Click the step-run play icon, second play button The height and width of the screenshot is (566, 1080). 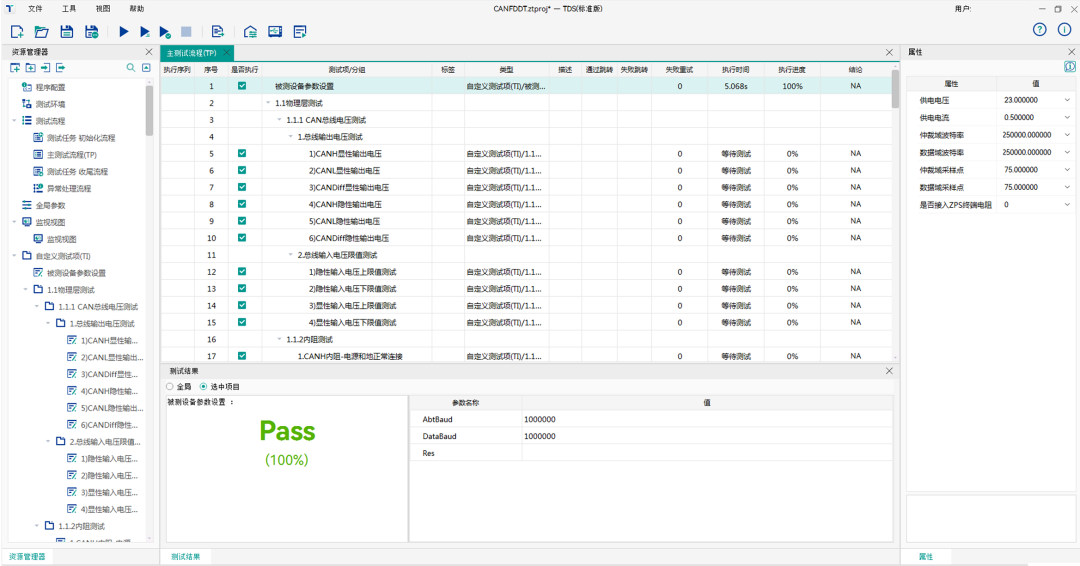(x=145, y=32)
